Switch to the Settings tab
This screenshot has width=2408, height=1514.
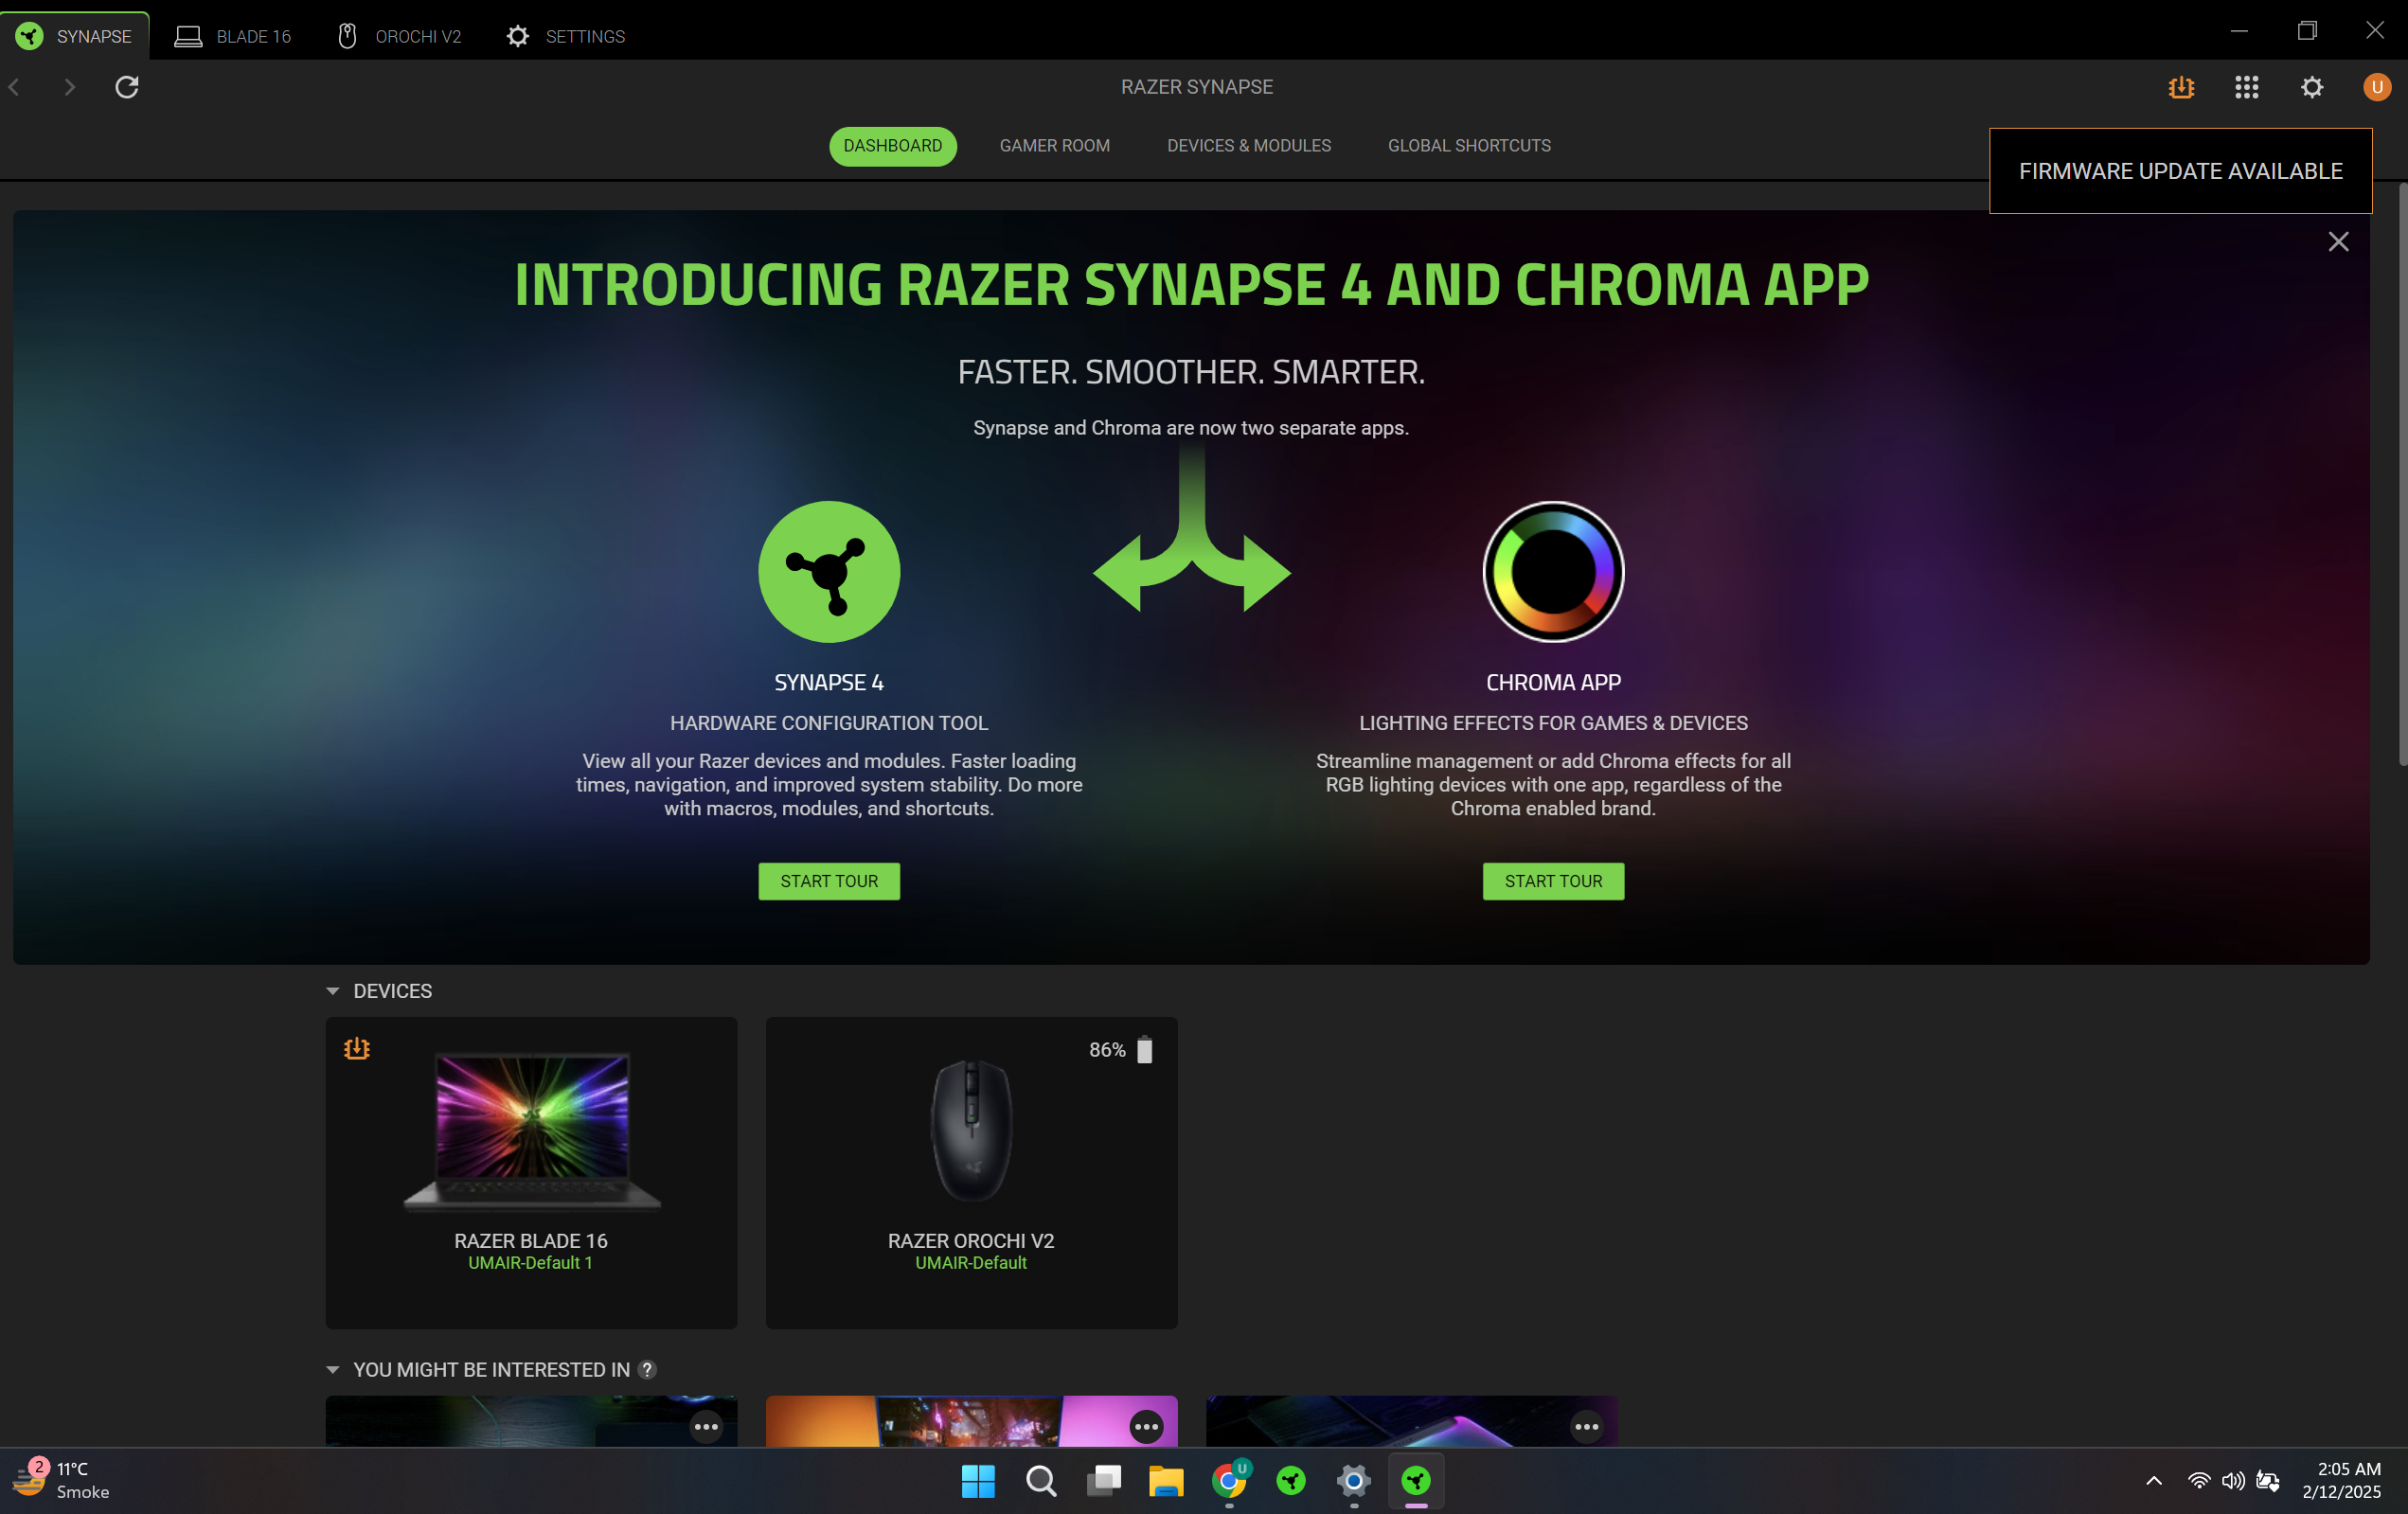click(x=566, y=36)
